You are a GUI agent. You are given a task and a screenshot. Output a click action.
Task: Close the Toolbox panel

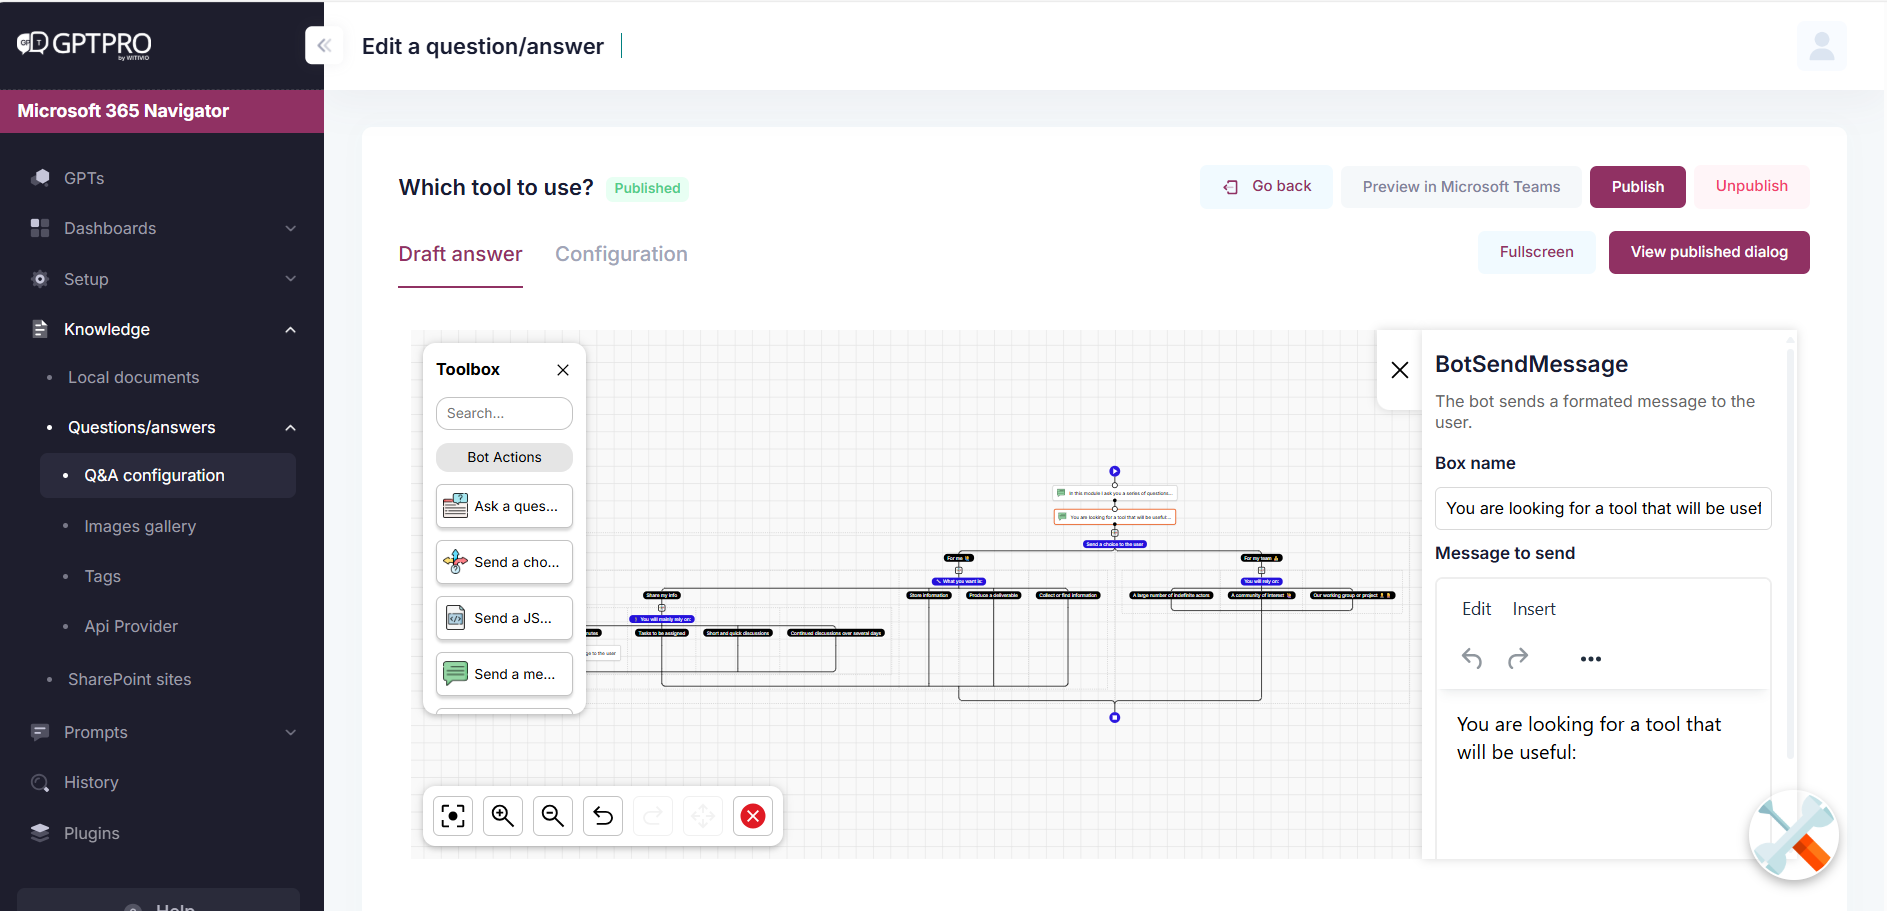[x=563, y=370]
